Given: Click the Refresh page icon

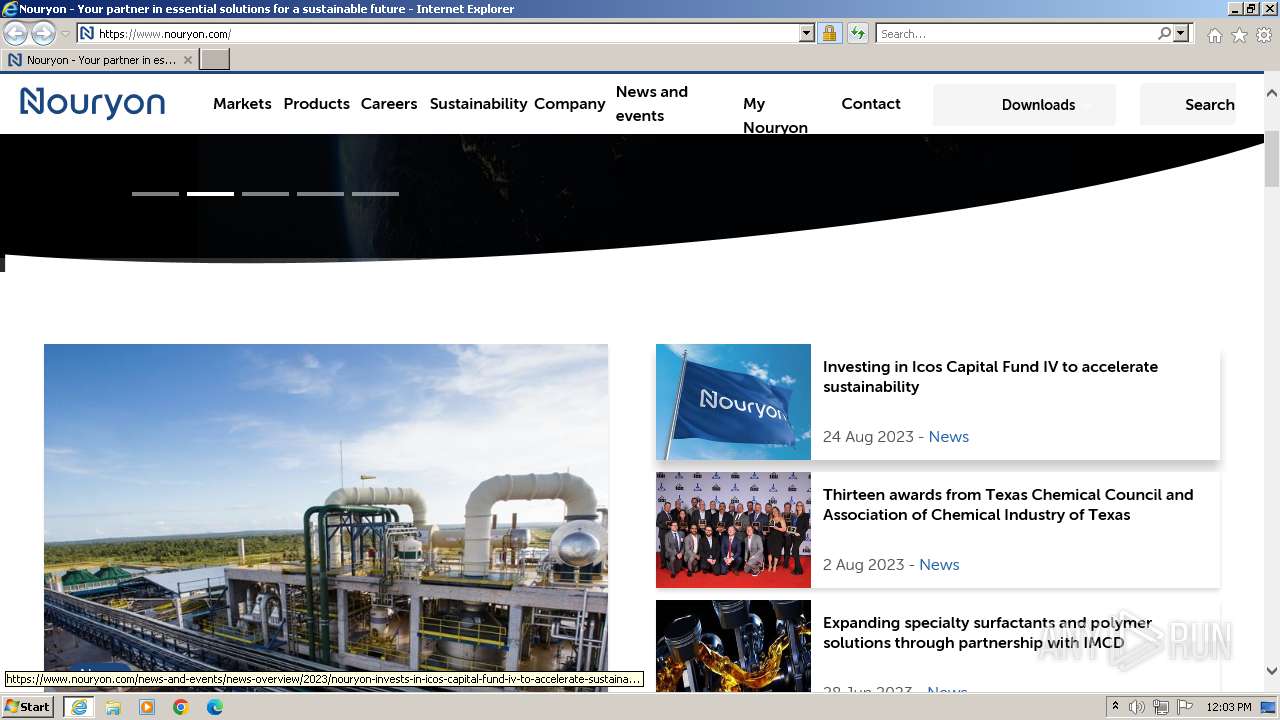Looking at the screenshot, I should [x=858, y=34].
